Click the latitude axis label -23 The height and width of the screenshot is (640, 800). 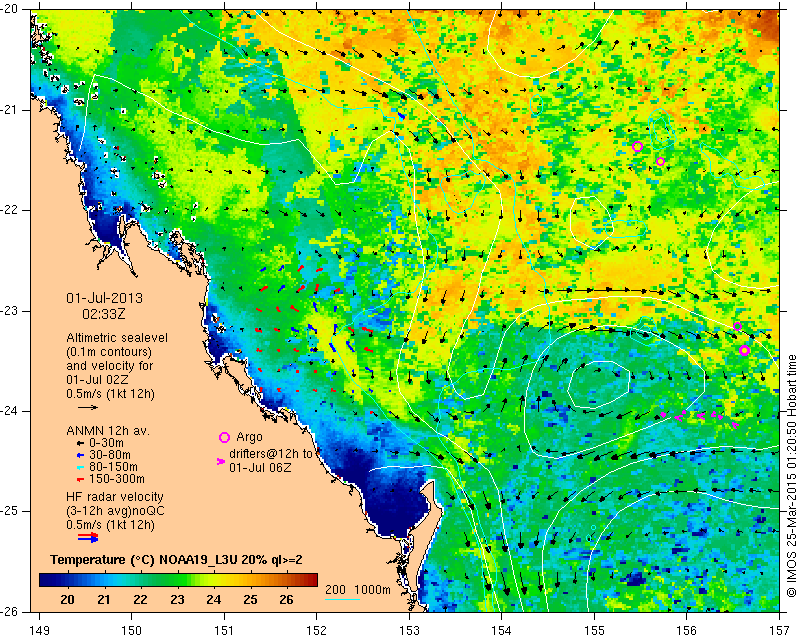[10, 311]
